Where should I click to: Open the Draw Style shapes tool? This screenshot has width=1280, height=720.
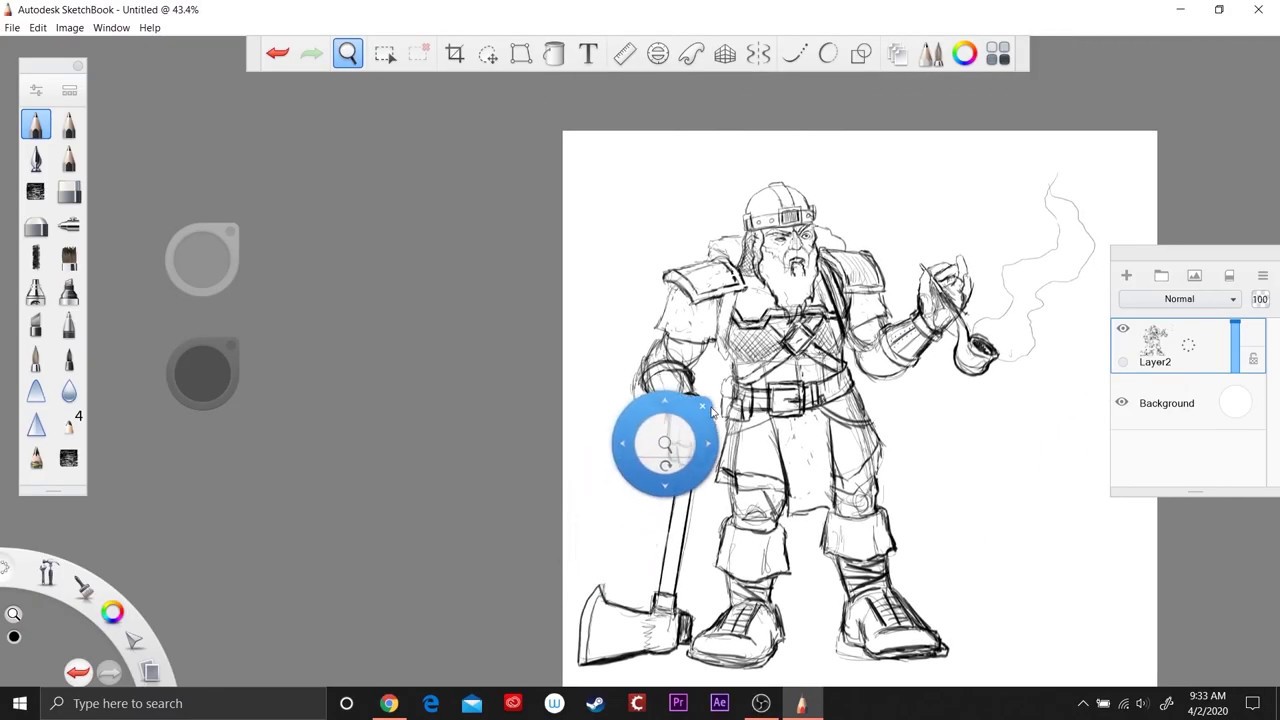coord(861,54)
